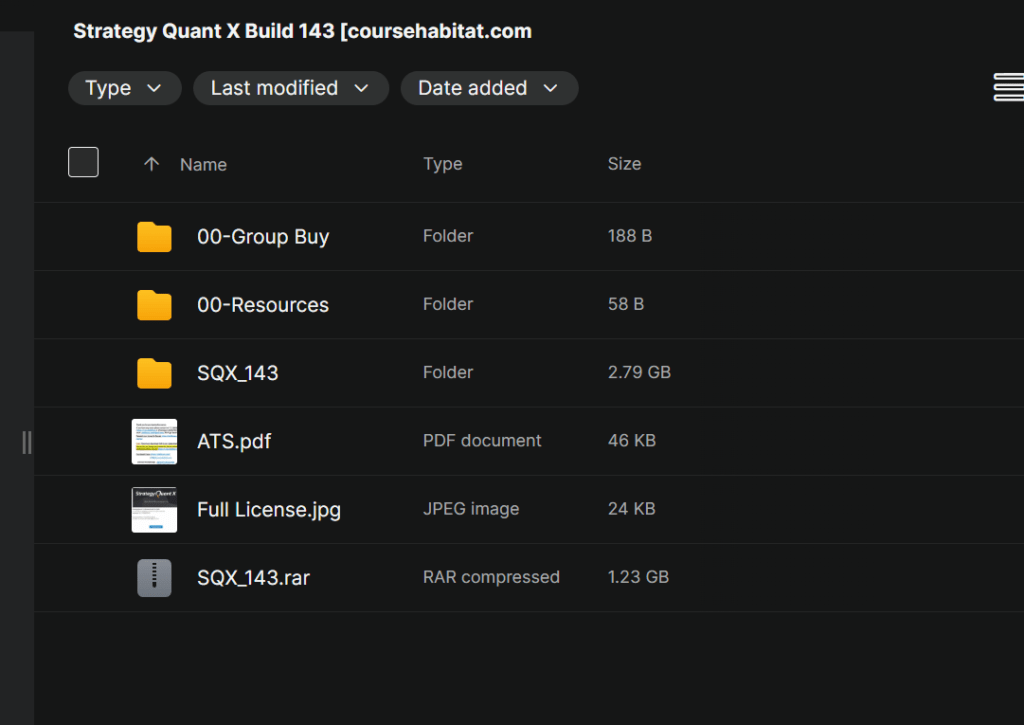
Task: Select the 00-Group Buy file name
Action: click(263, 236)
